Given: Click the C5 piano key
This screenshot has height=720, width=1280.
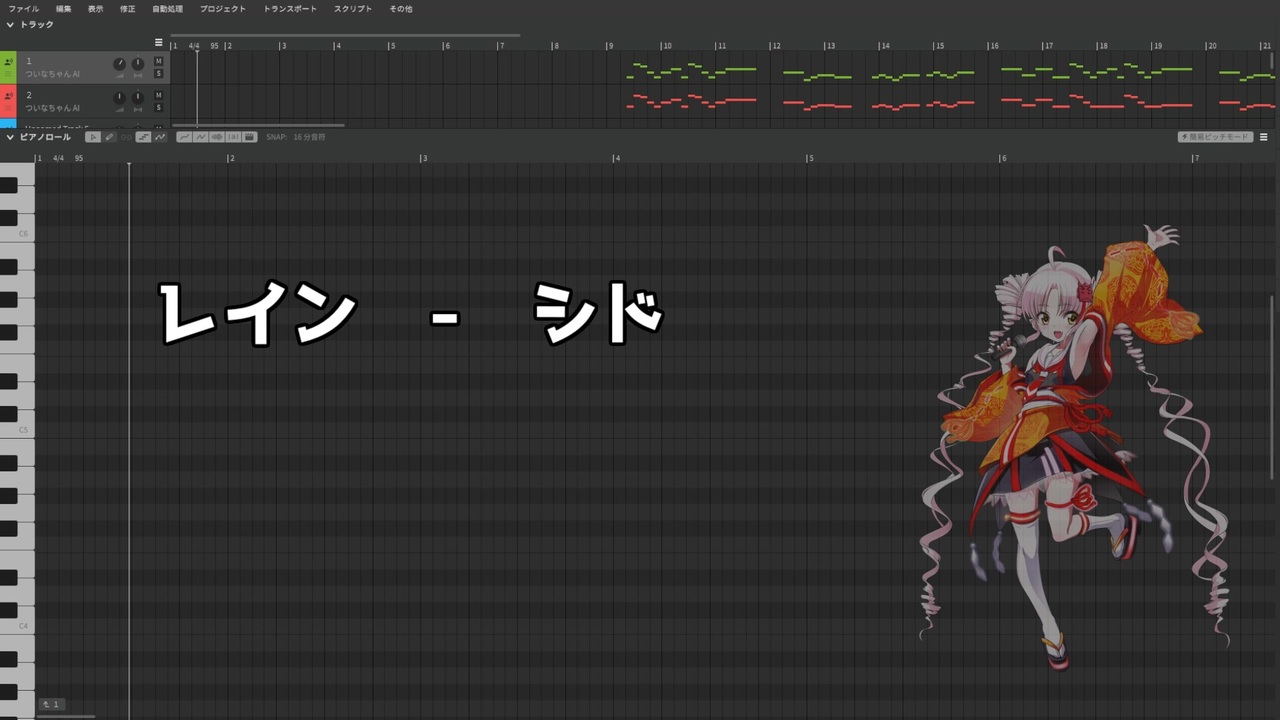Looking at the screenshot, I should pyautogui.click(x=17, y=430).
